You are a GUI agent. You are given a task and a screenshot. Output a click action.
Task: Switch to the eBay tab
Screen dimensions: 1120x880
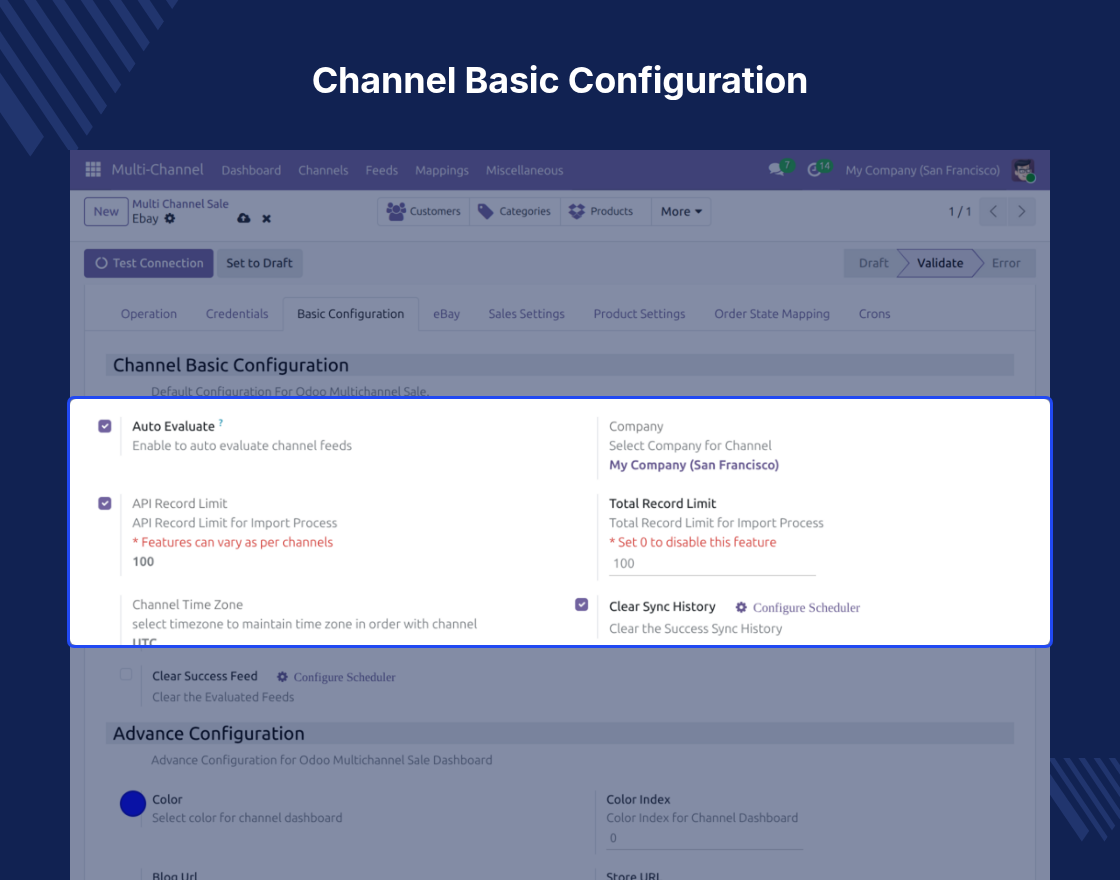[x=446, y=314]
